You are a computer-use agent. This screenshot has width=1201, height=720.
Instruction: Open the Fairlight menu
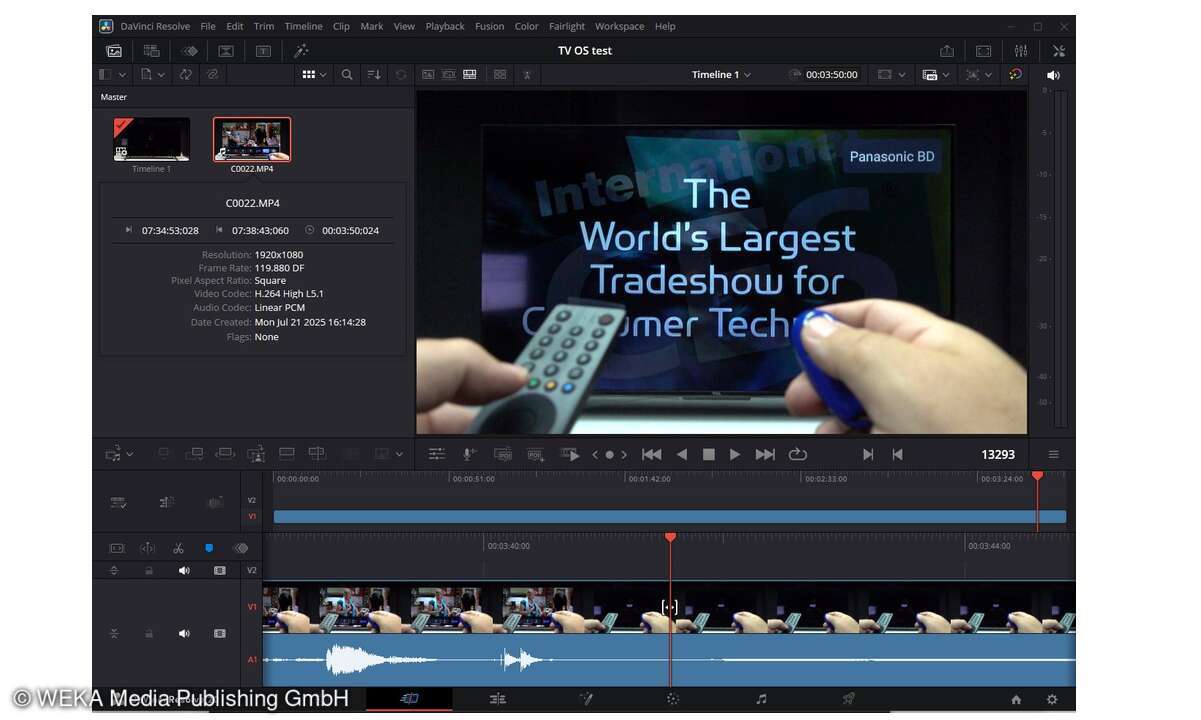(567, 26)
